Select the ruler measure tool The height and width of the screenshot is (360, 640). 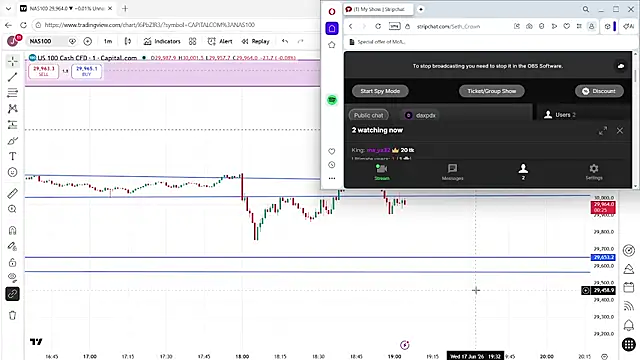tap(13, 193)
